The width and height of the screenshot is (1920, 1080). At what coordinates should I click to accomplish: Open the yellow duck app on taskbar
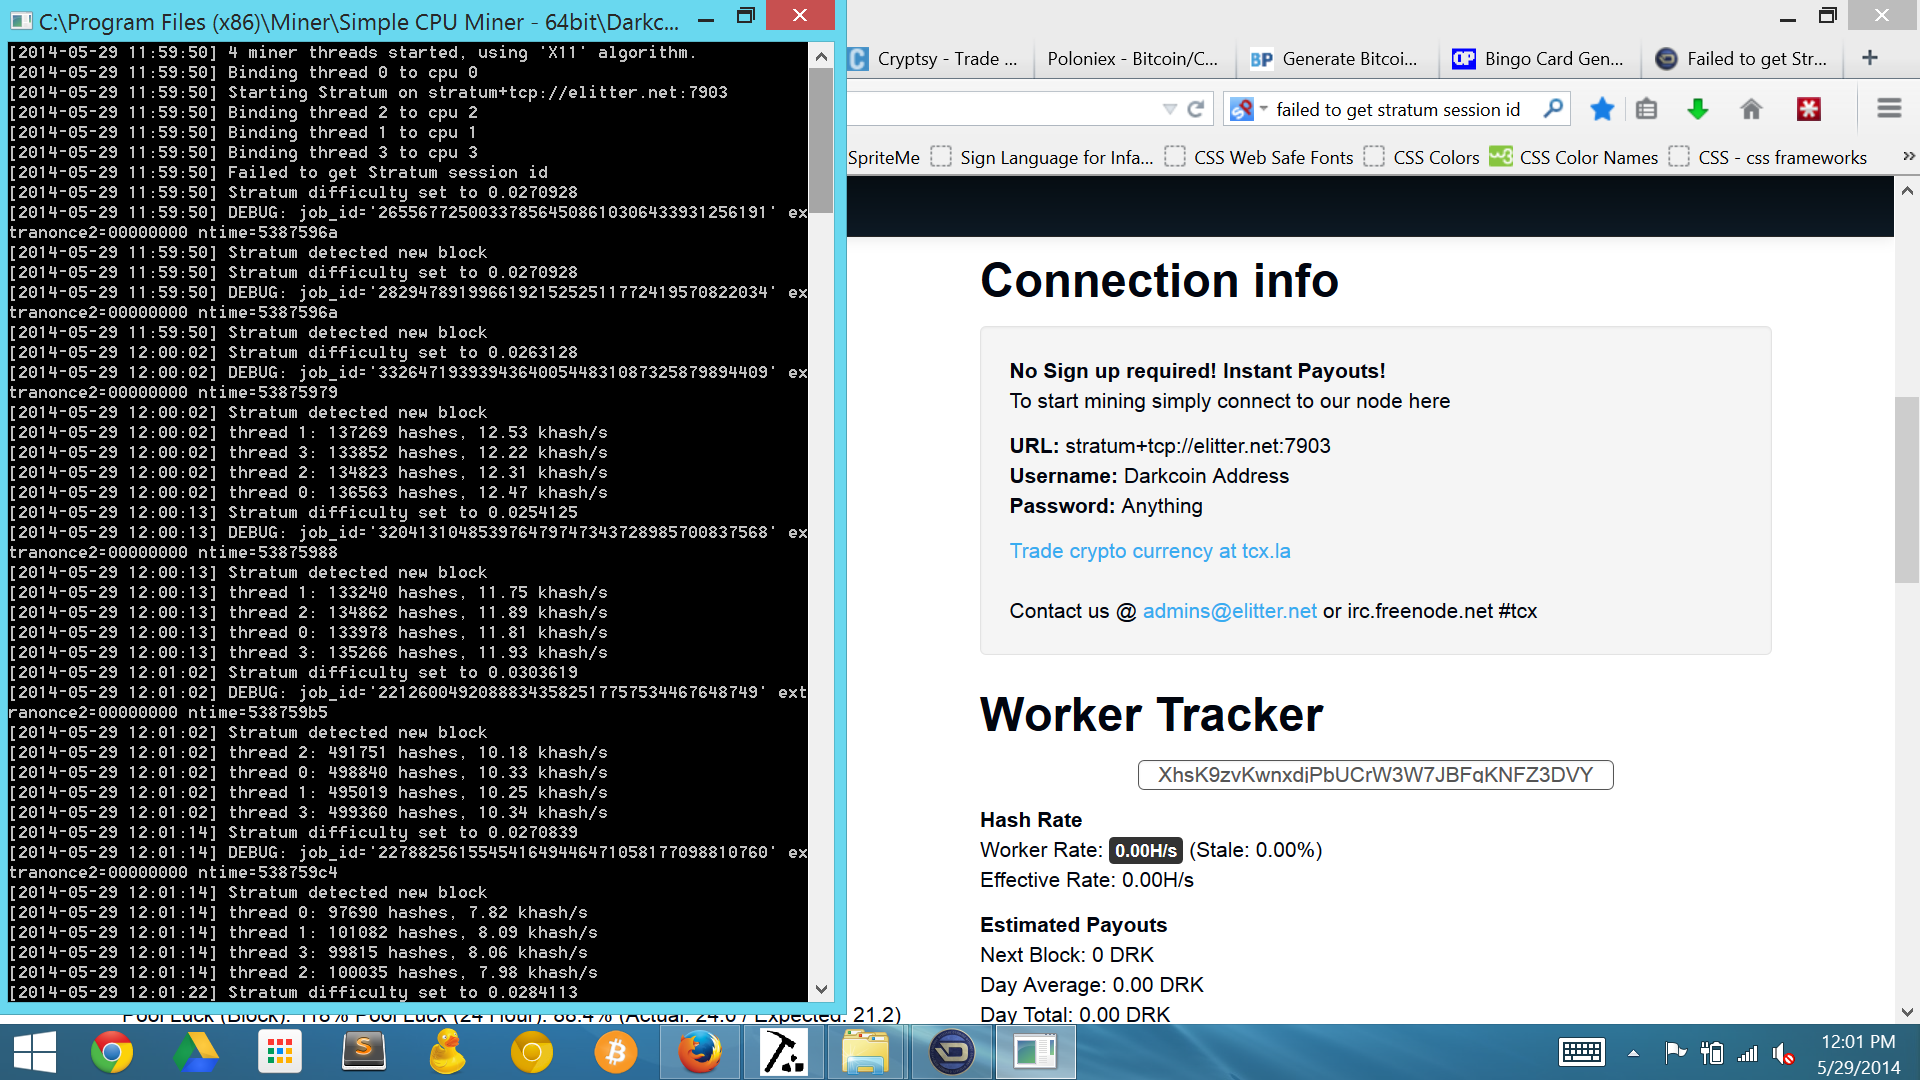[448, 1053]
